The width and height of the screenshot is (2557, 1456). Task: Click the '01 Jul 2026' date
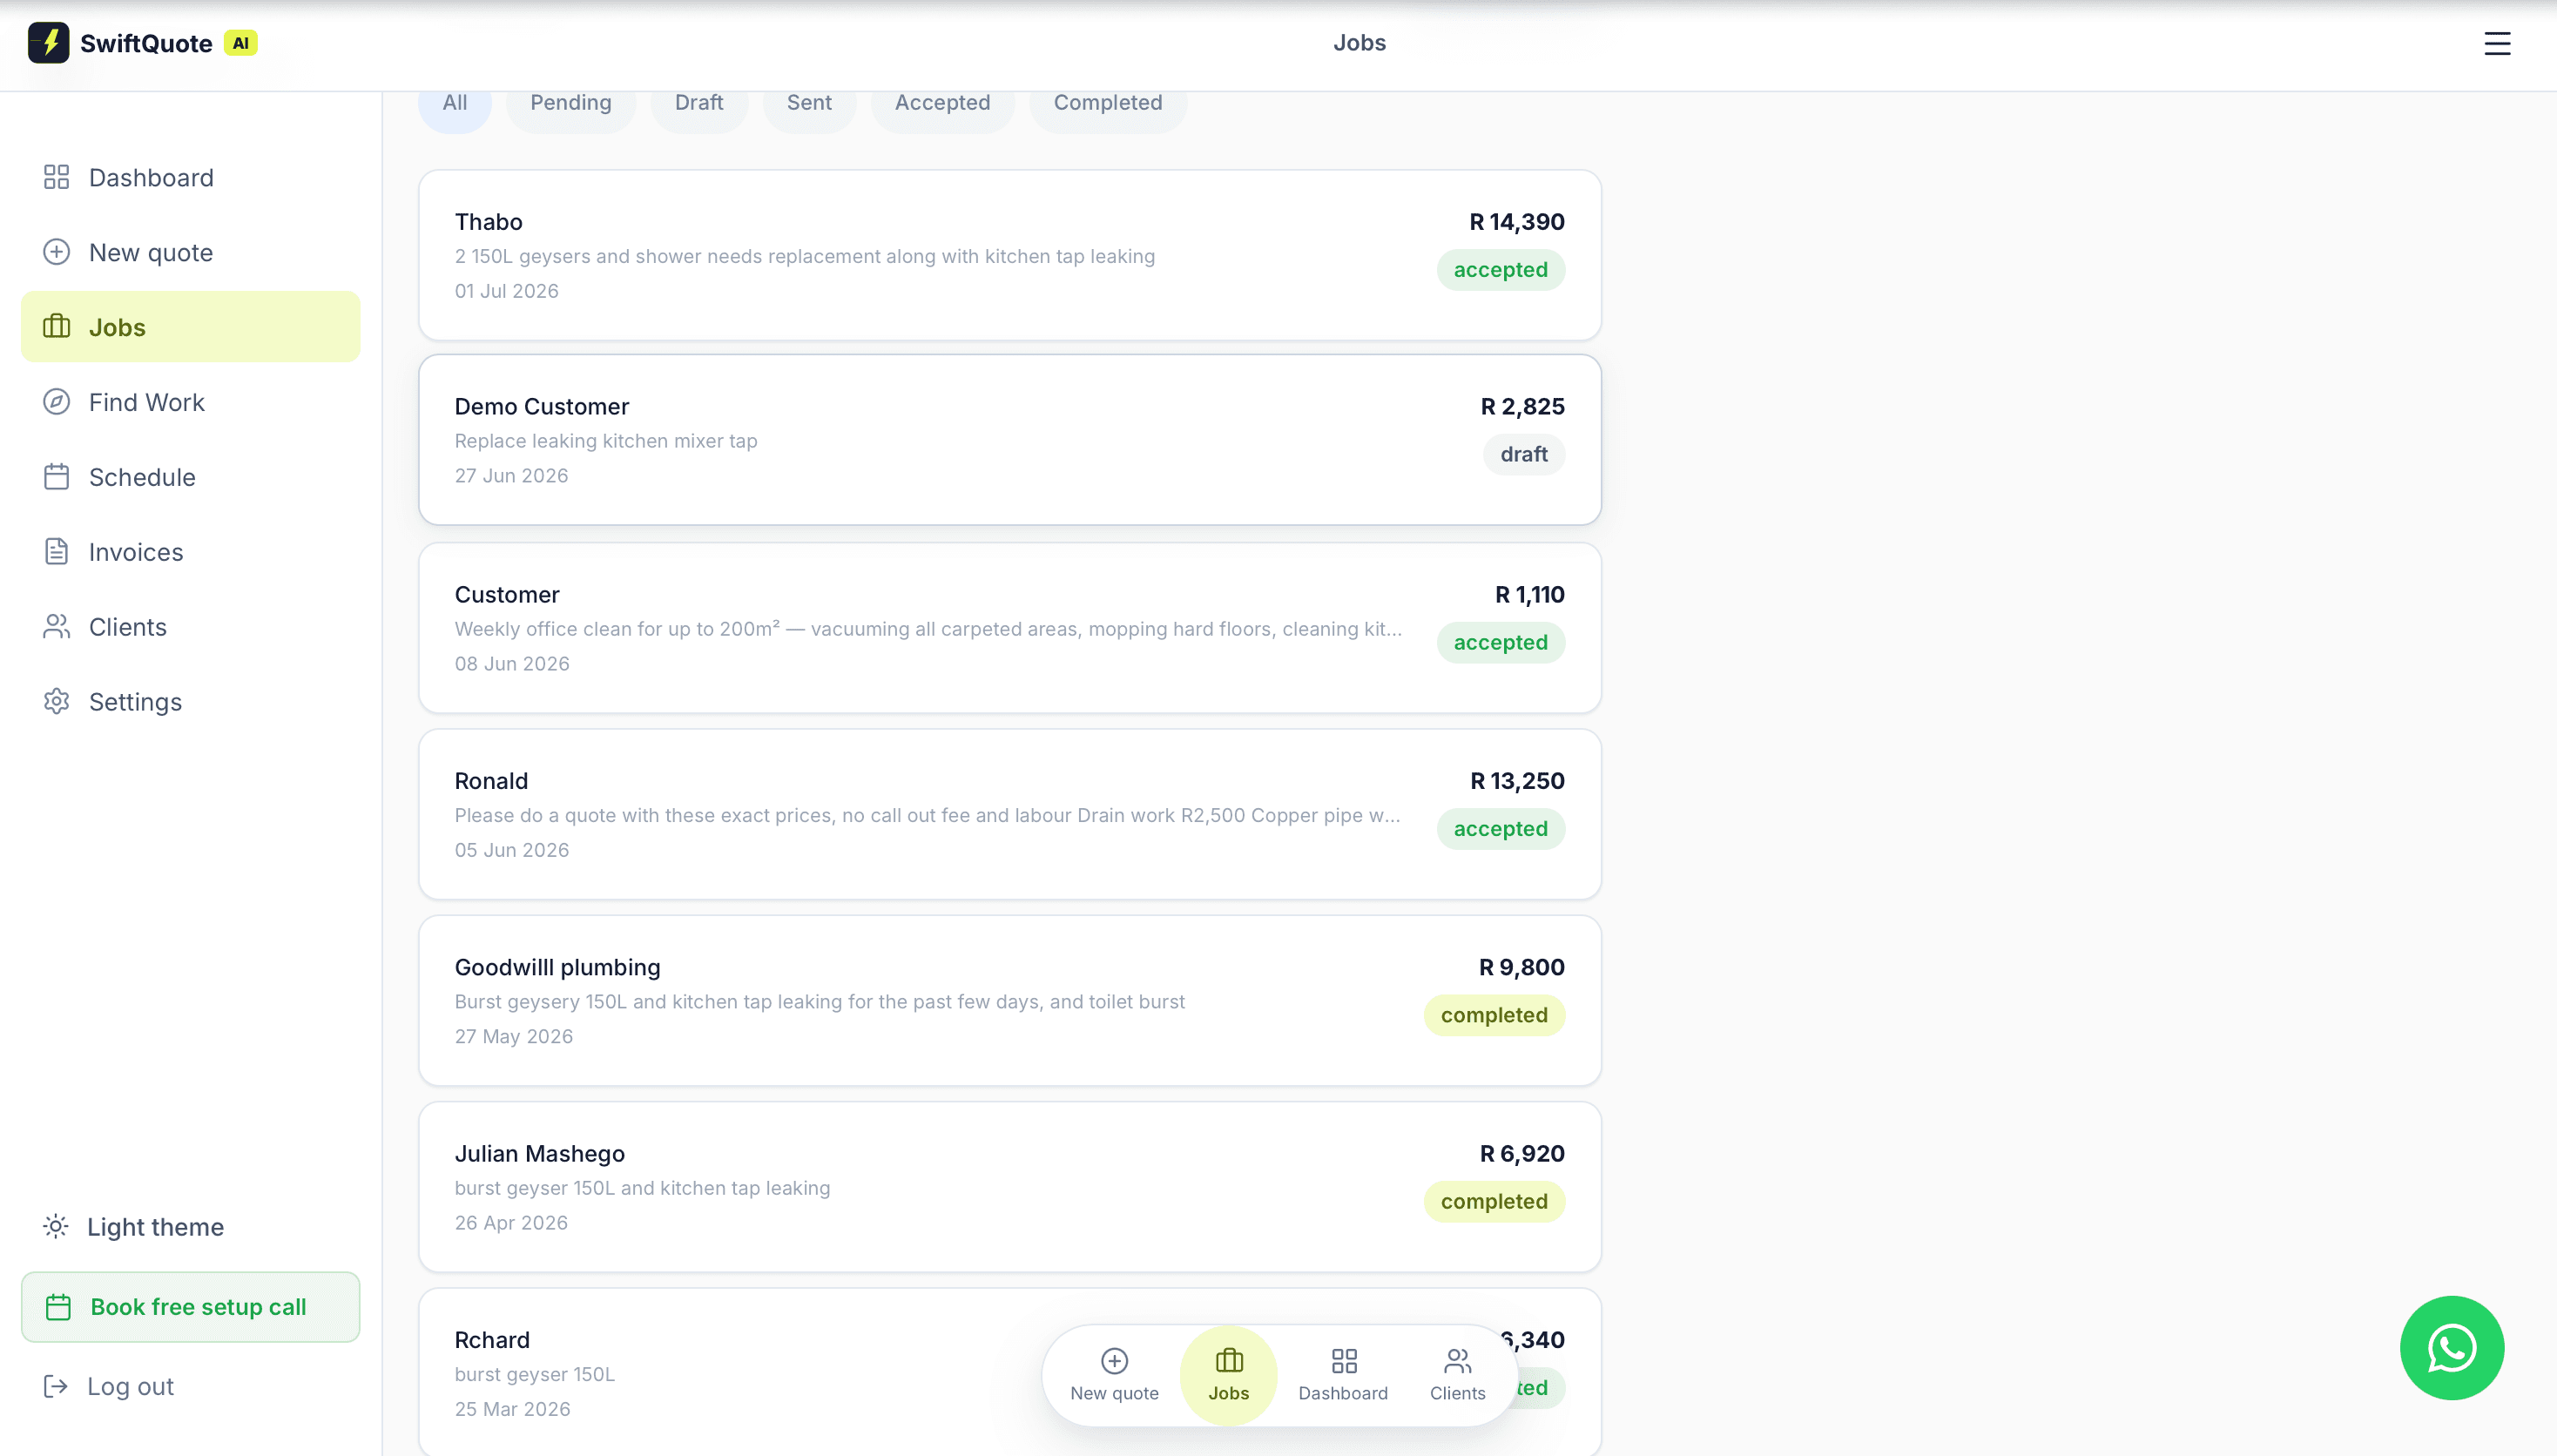click(506, 291)
